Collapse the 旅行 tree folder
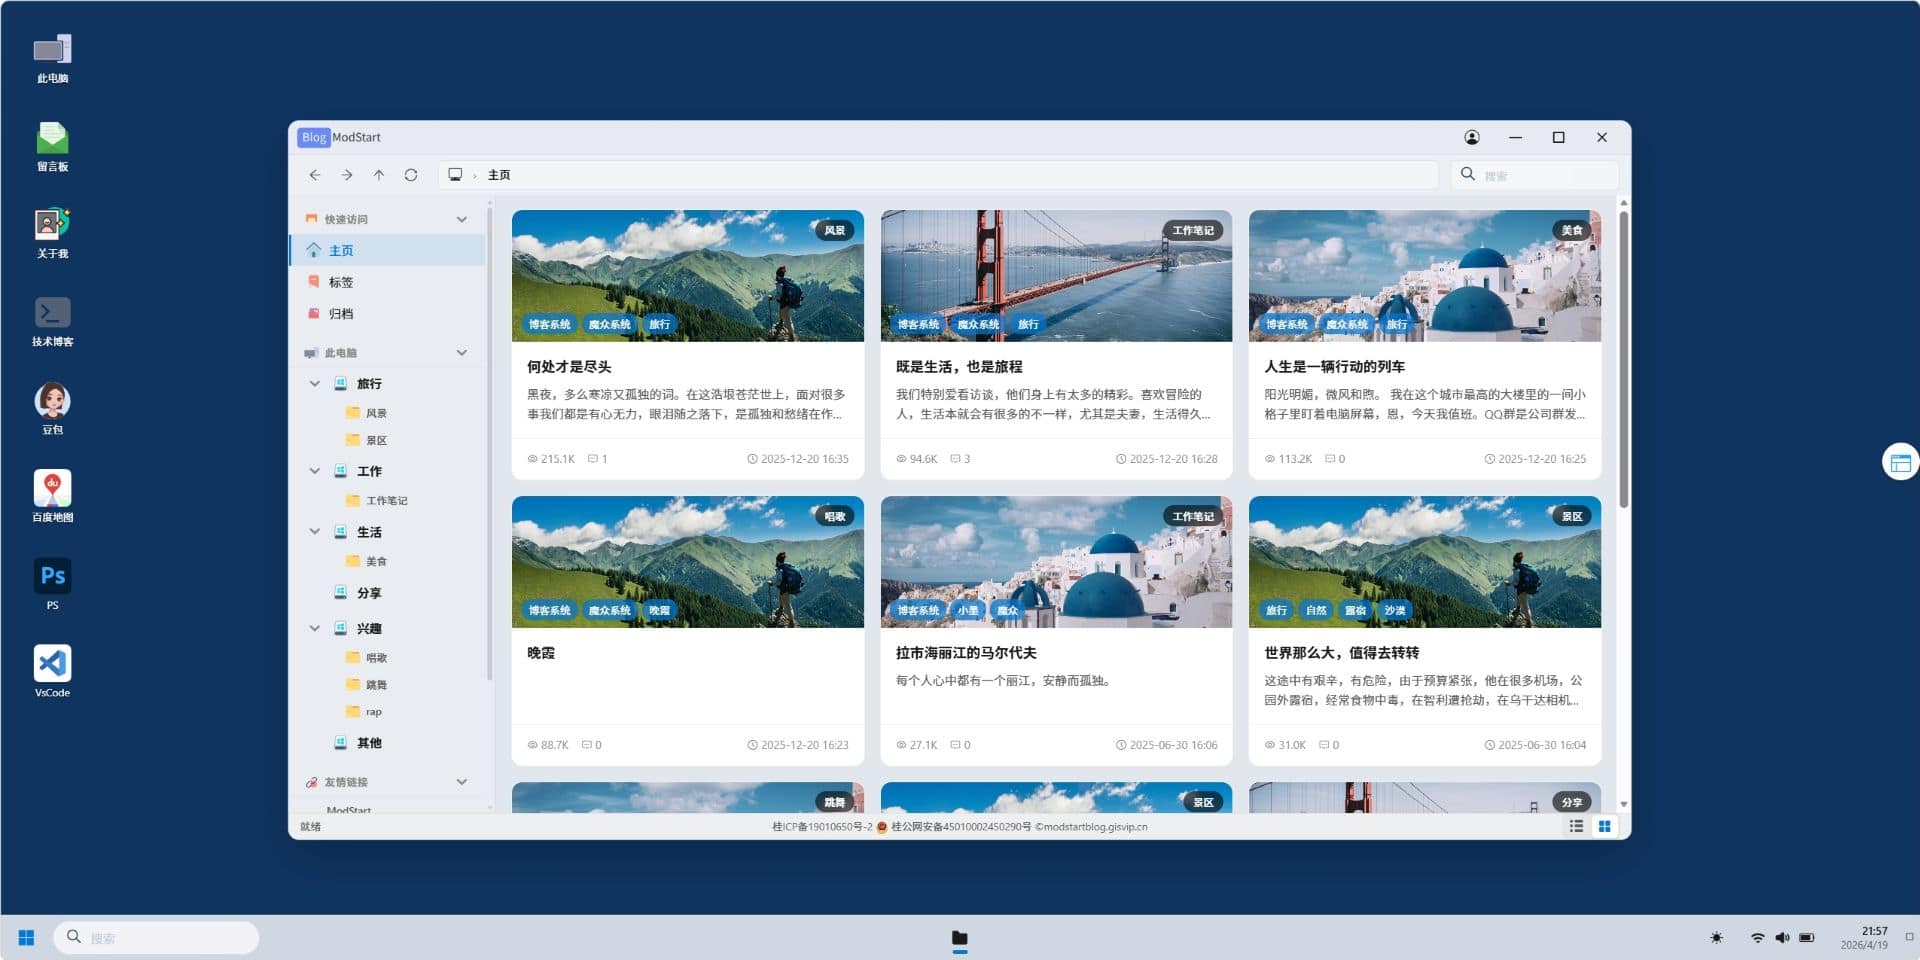 315,384
